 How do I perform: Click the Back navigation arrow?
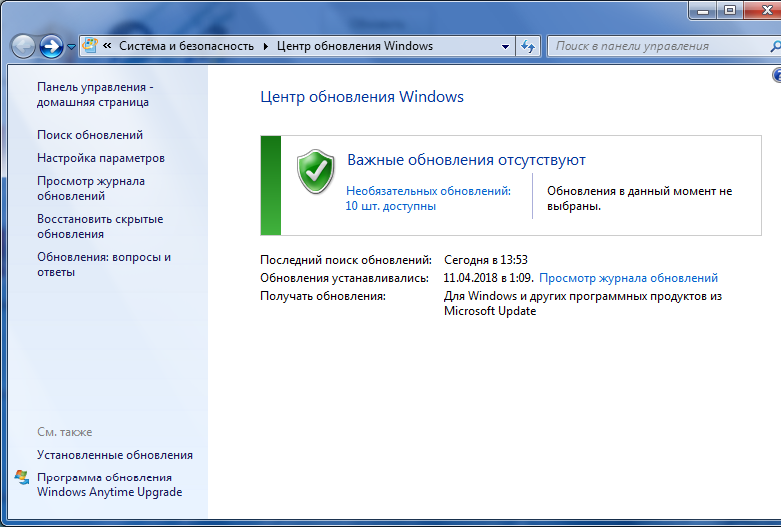pyautogui.click(x=23, y=47)
